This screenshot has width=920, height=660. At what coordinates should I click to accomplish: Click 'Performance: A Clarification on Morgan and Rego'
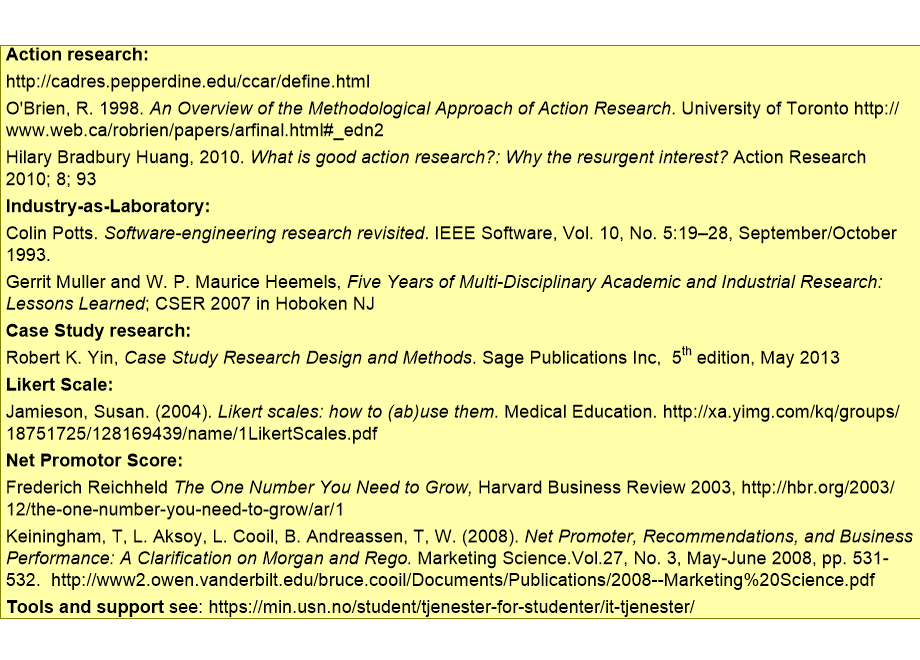[208, 558]
